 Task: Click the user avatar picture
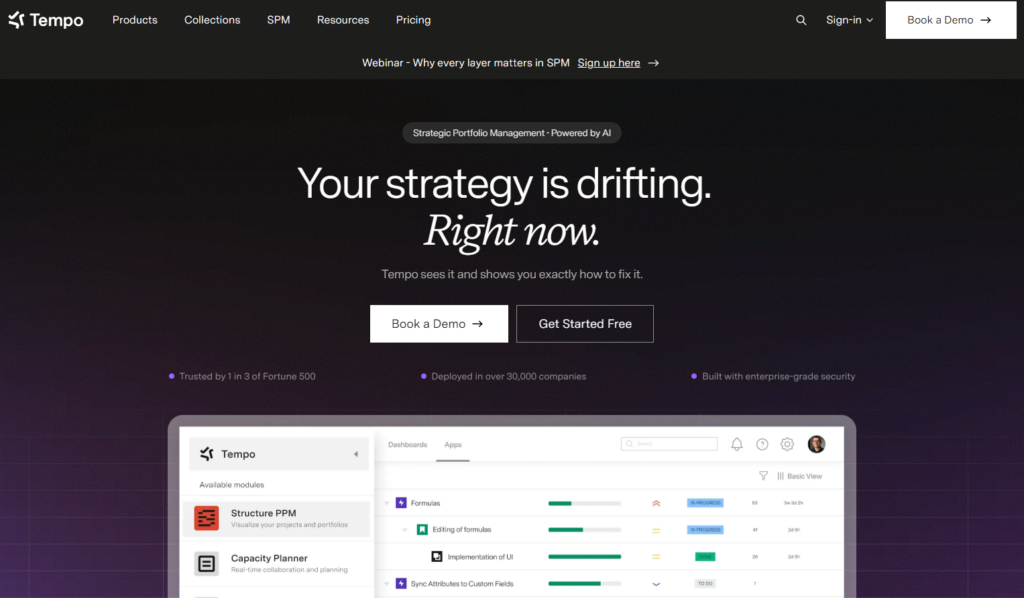point(816,445)
